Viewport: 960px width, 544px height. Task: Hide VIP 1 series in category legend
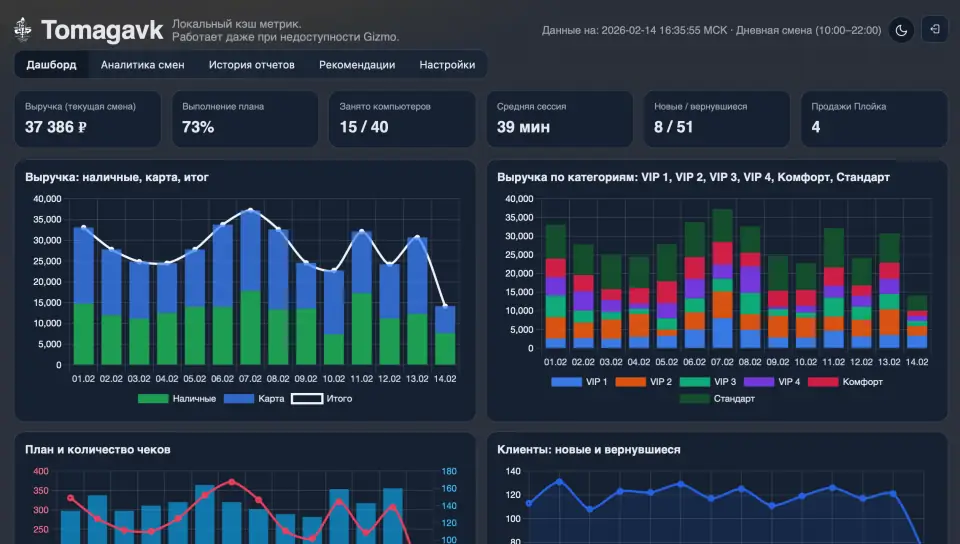(x=579, y=382)
